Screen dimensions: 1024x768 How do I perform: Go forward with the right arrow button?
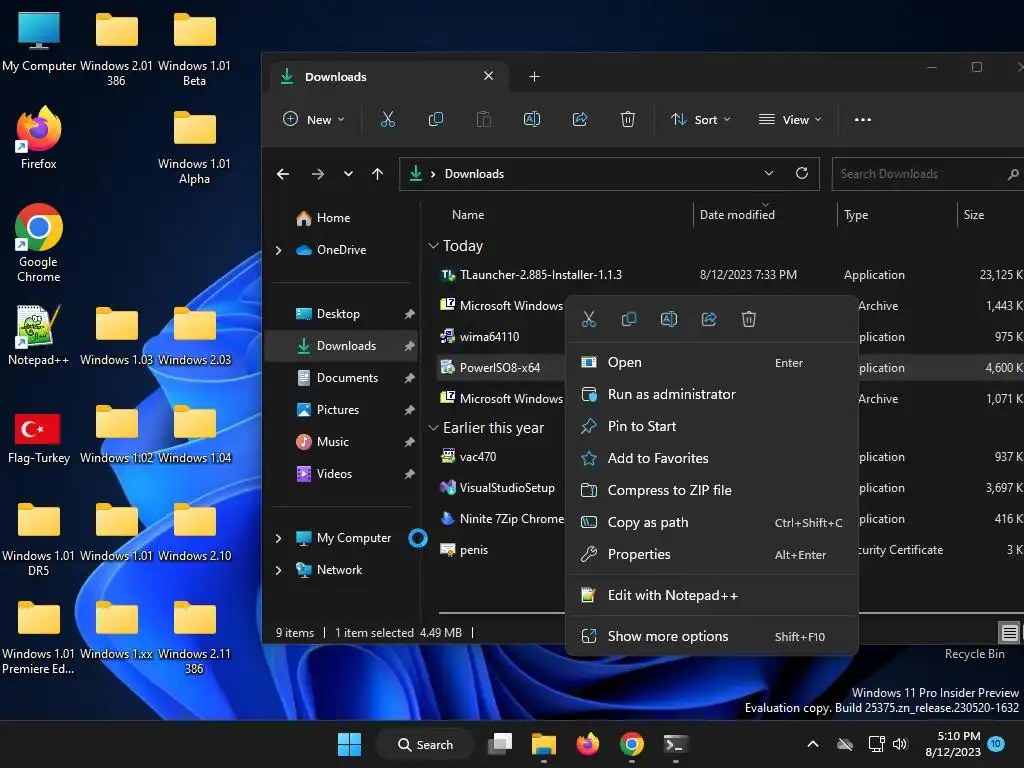pyautogui.click(x=318, y=174)
